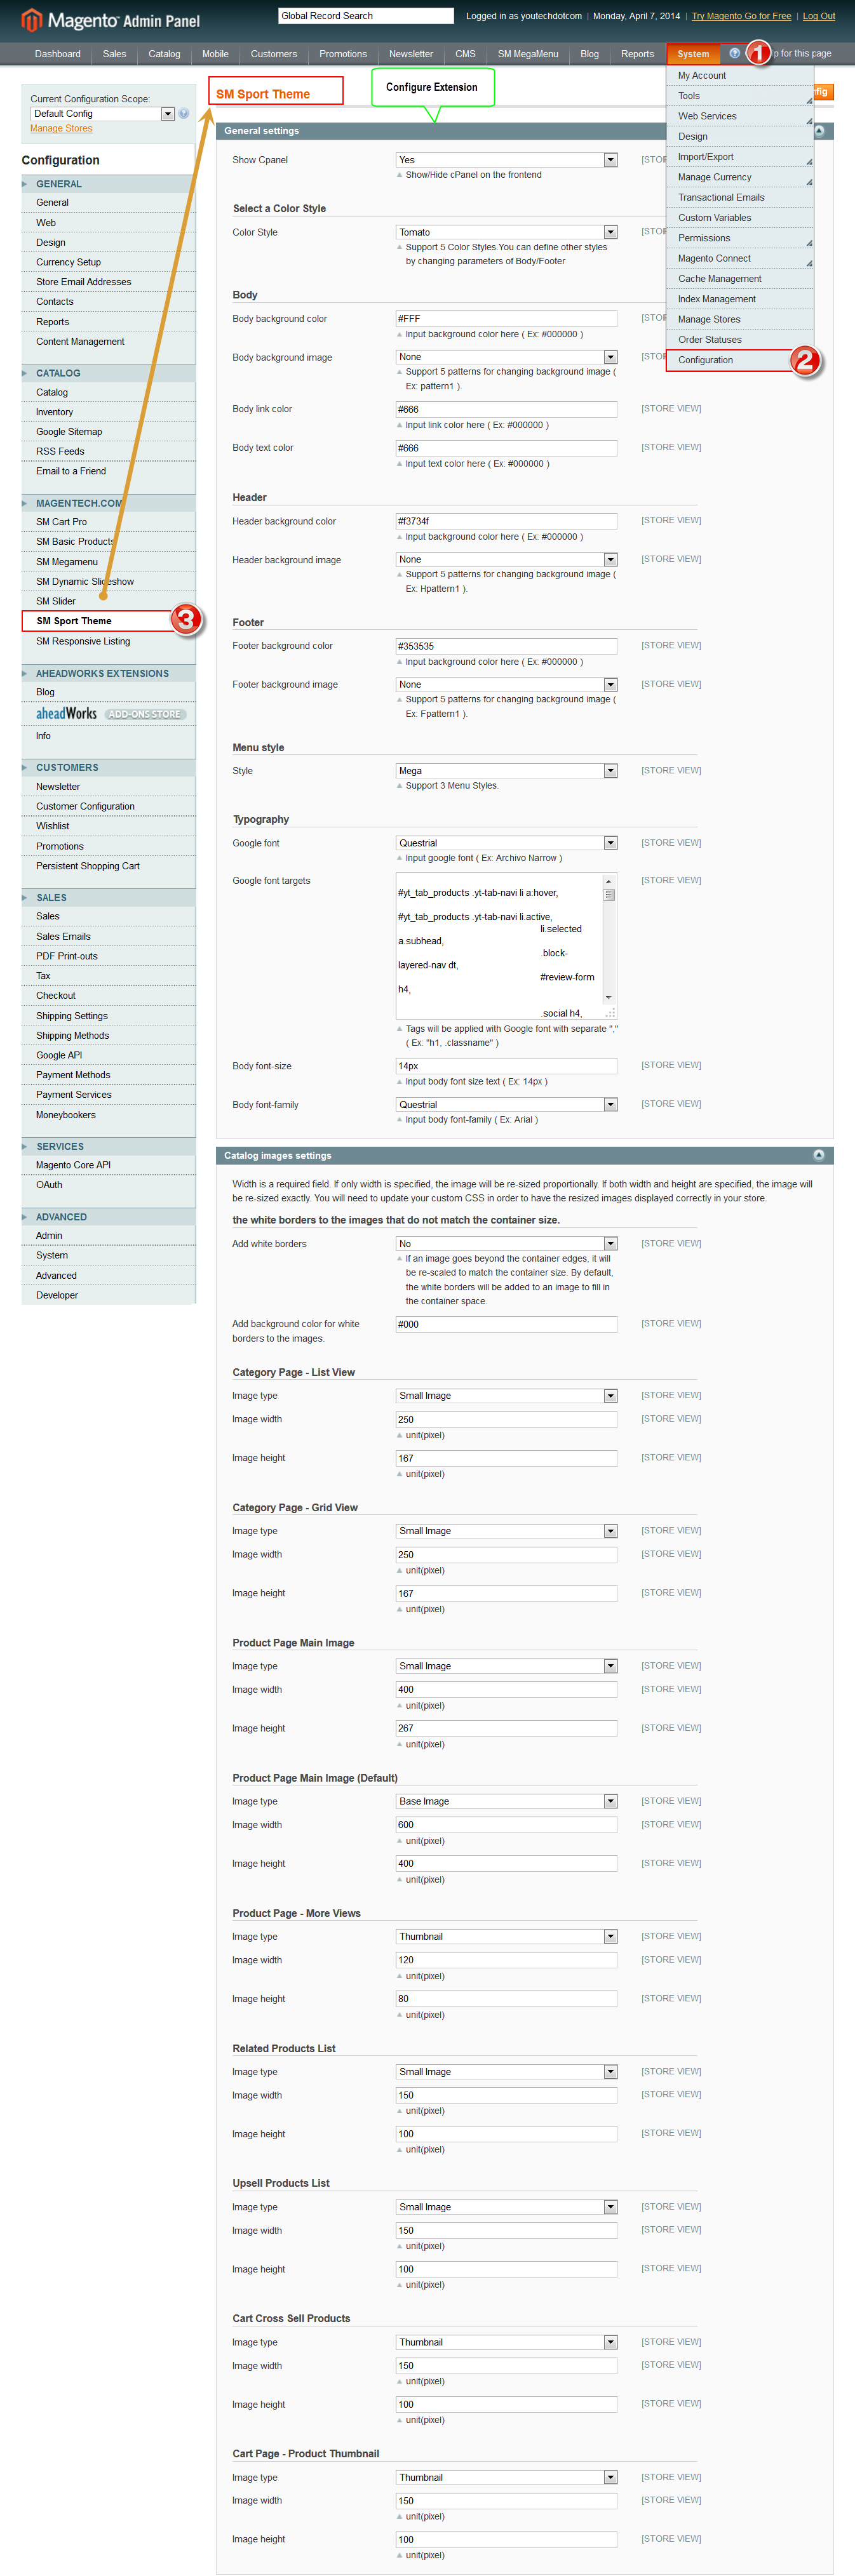The width and height of the screenshot is (855, 2576).
Task: Open Image type dropdown under Product Page Main Image (Default)
Action: [x=506, y=1801]
